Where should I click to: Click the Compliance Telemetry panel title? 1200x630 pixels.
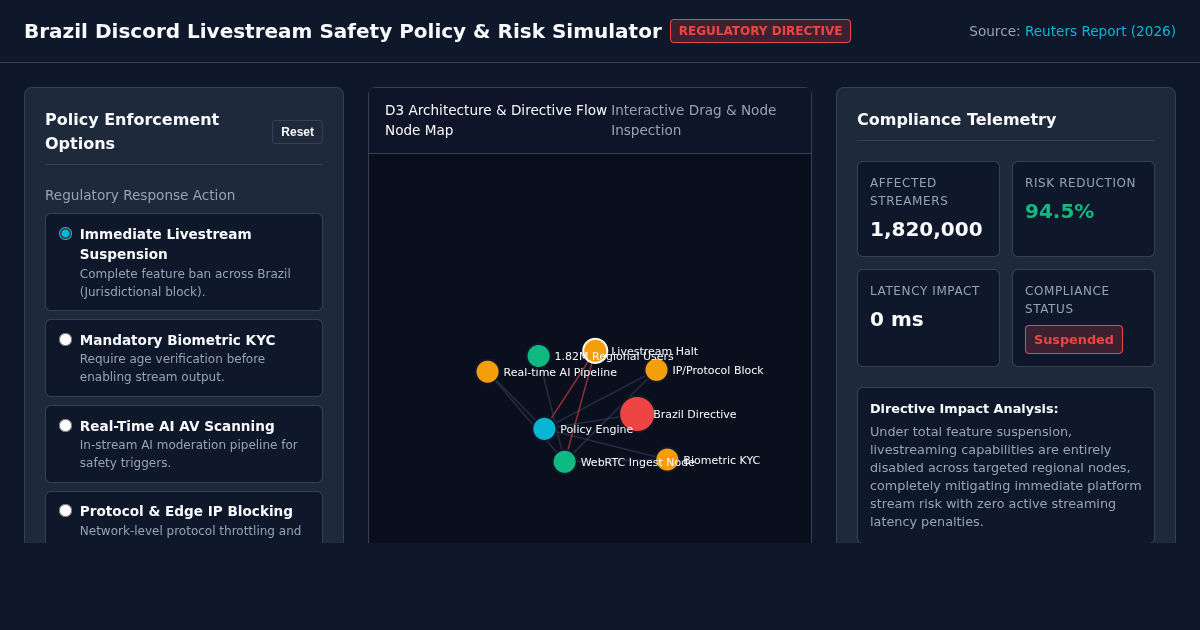956,119
